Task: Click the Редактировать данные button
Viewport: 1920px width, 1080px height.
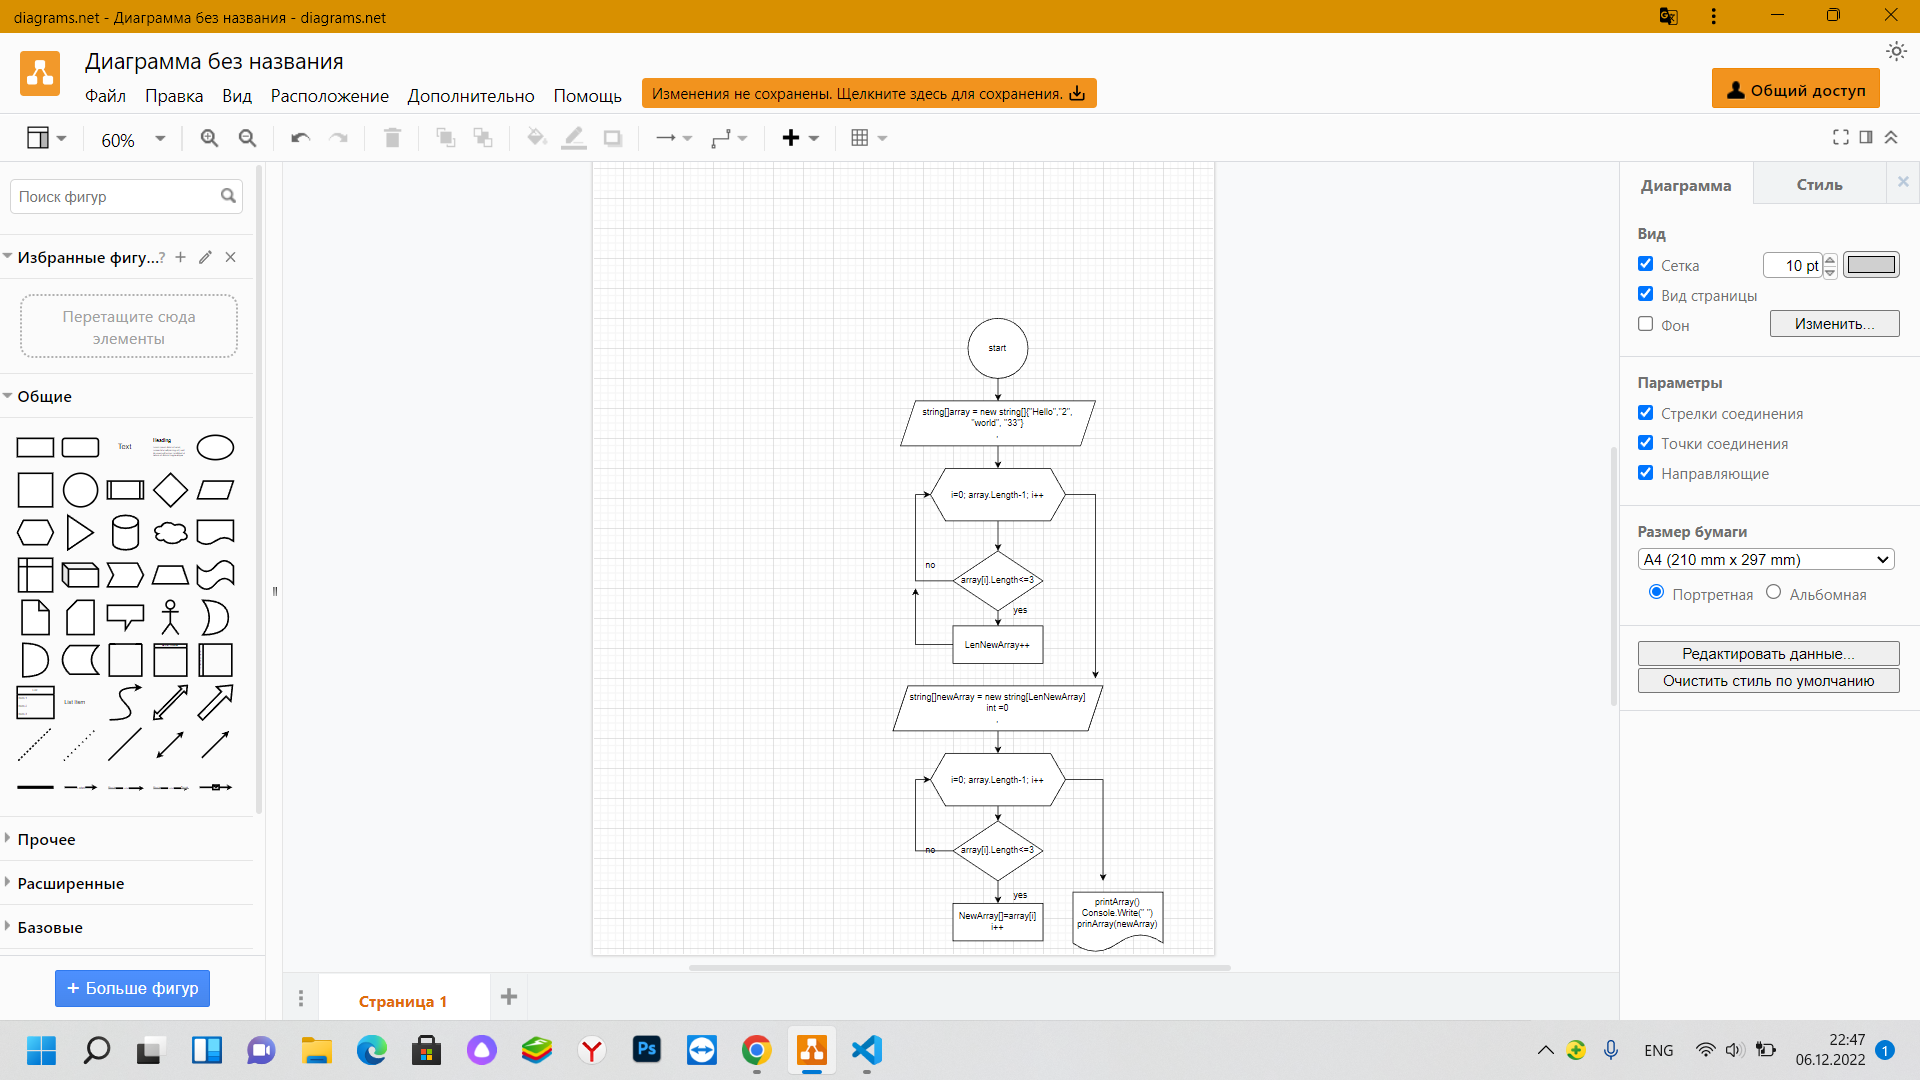Action: [x=1767, y=653]
